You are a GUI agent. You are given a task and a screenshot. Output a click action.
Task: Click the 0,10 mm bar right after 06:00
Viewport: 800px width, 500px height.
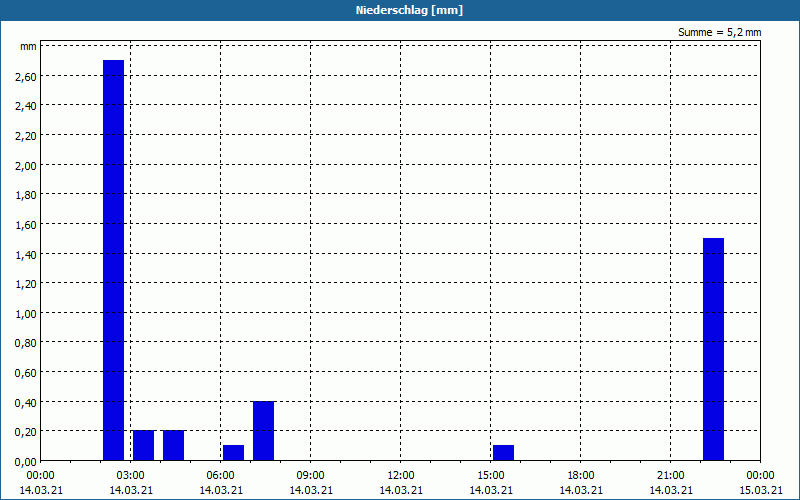point(233,453)
